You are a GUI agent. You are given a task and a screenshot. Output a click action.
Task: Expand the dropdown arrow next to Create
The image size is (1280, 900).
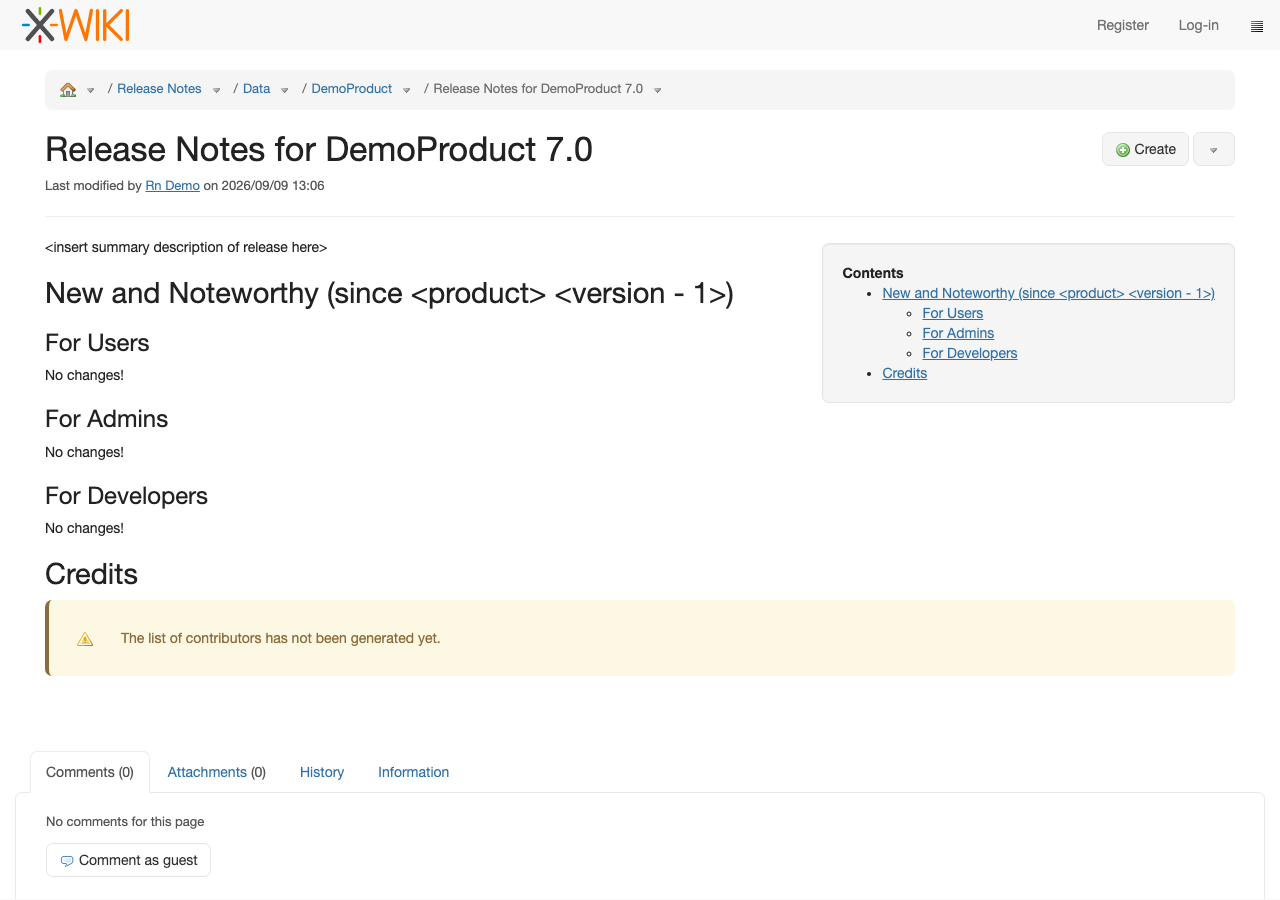[1214, 149]
